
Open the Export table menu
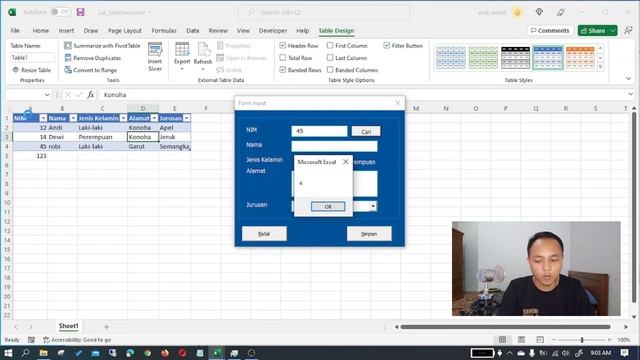[182, 57]
